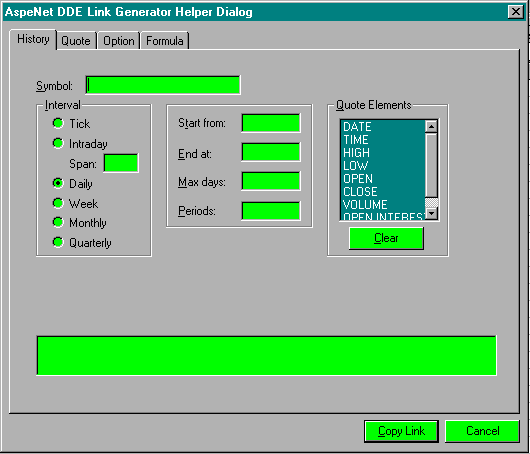Click the generated link output box
The image size is (530, 454).
[266, 356]
